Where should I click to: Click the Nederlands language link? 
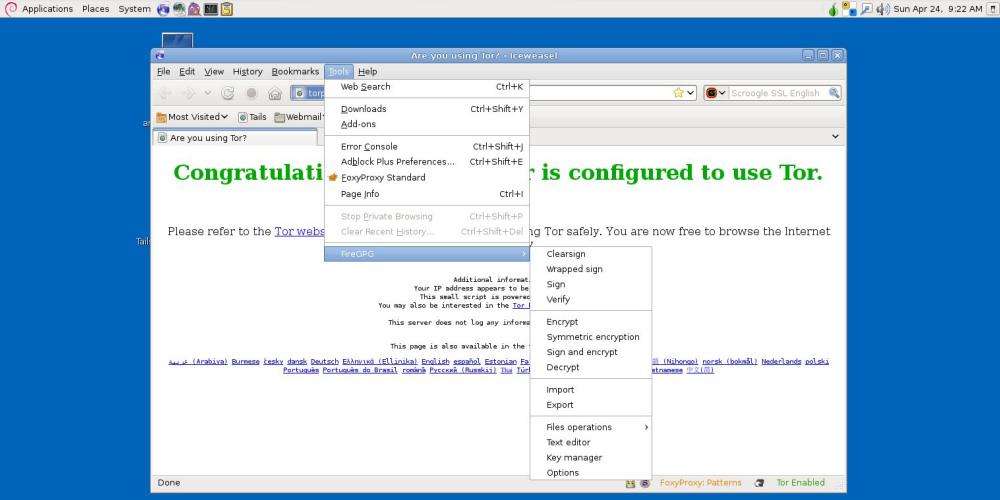point(781,362)
